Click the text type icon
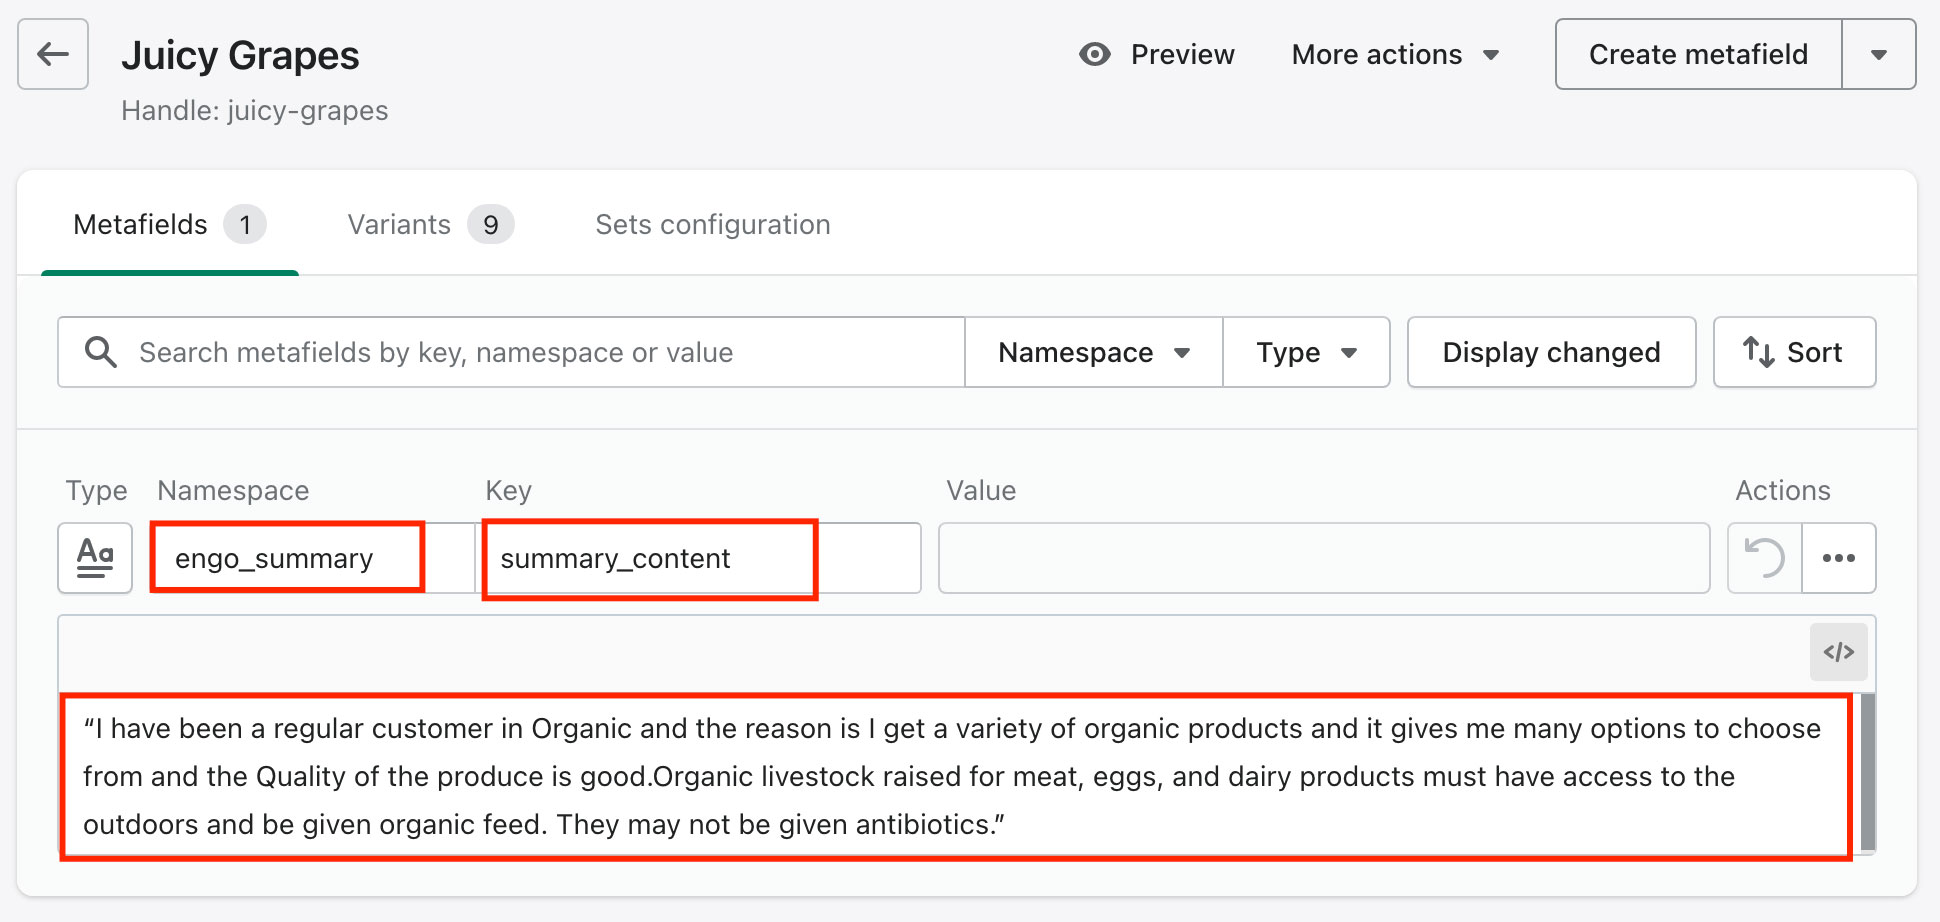 point(95,558)
